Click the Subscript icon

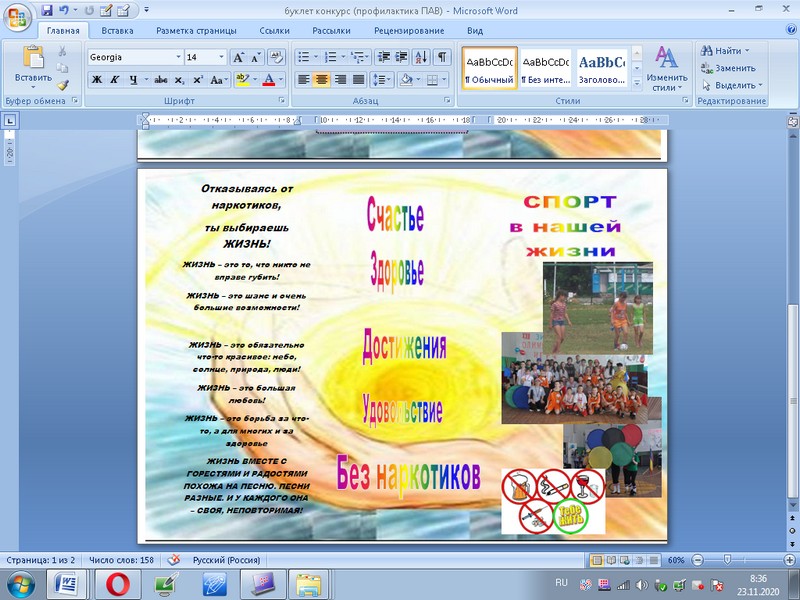point(179,80)
